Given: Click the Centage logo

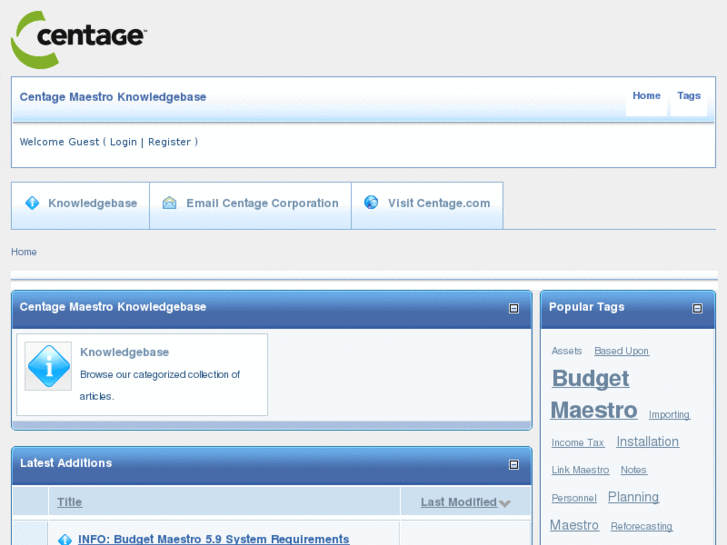Looking at the screenshot, I should (78, 40).
